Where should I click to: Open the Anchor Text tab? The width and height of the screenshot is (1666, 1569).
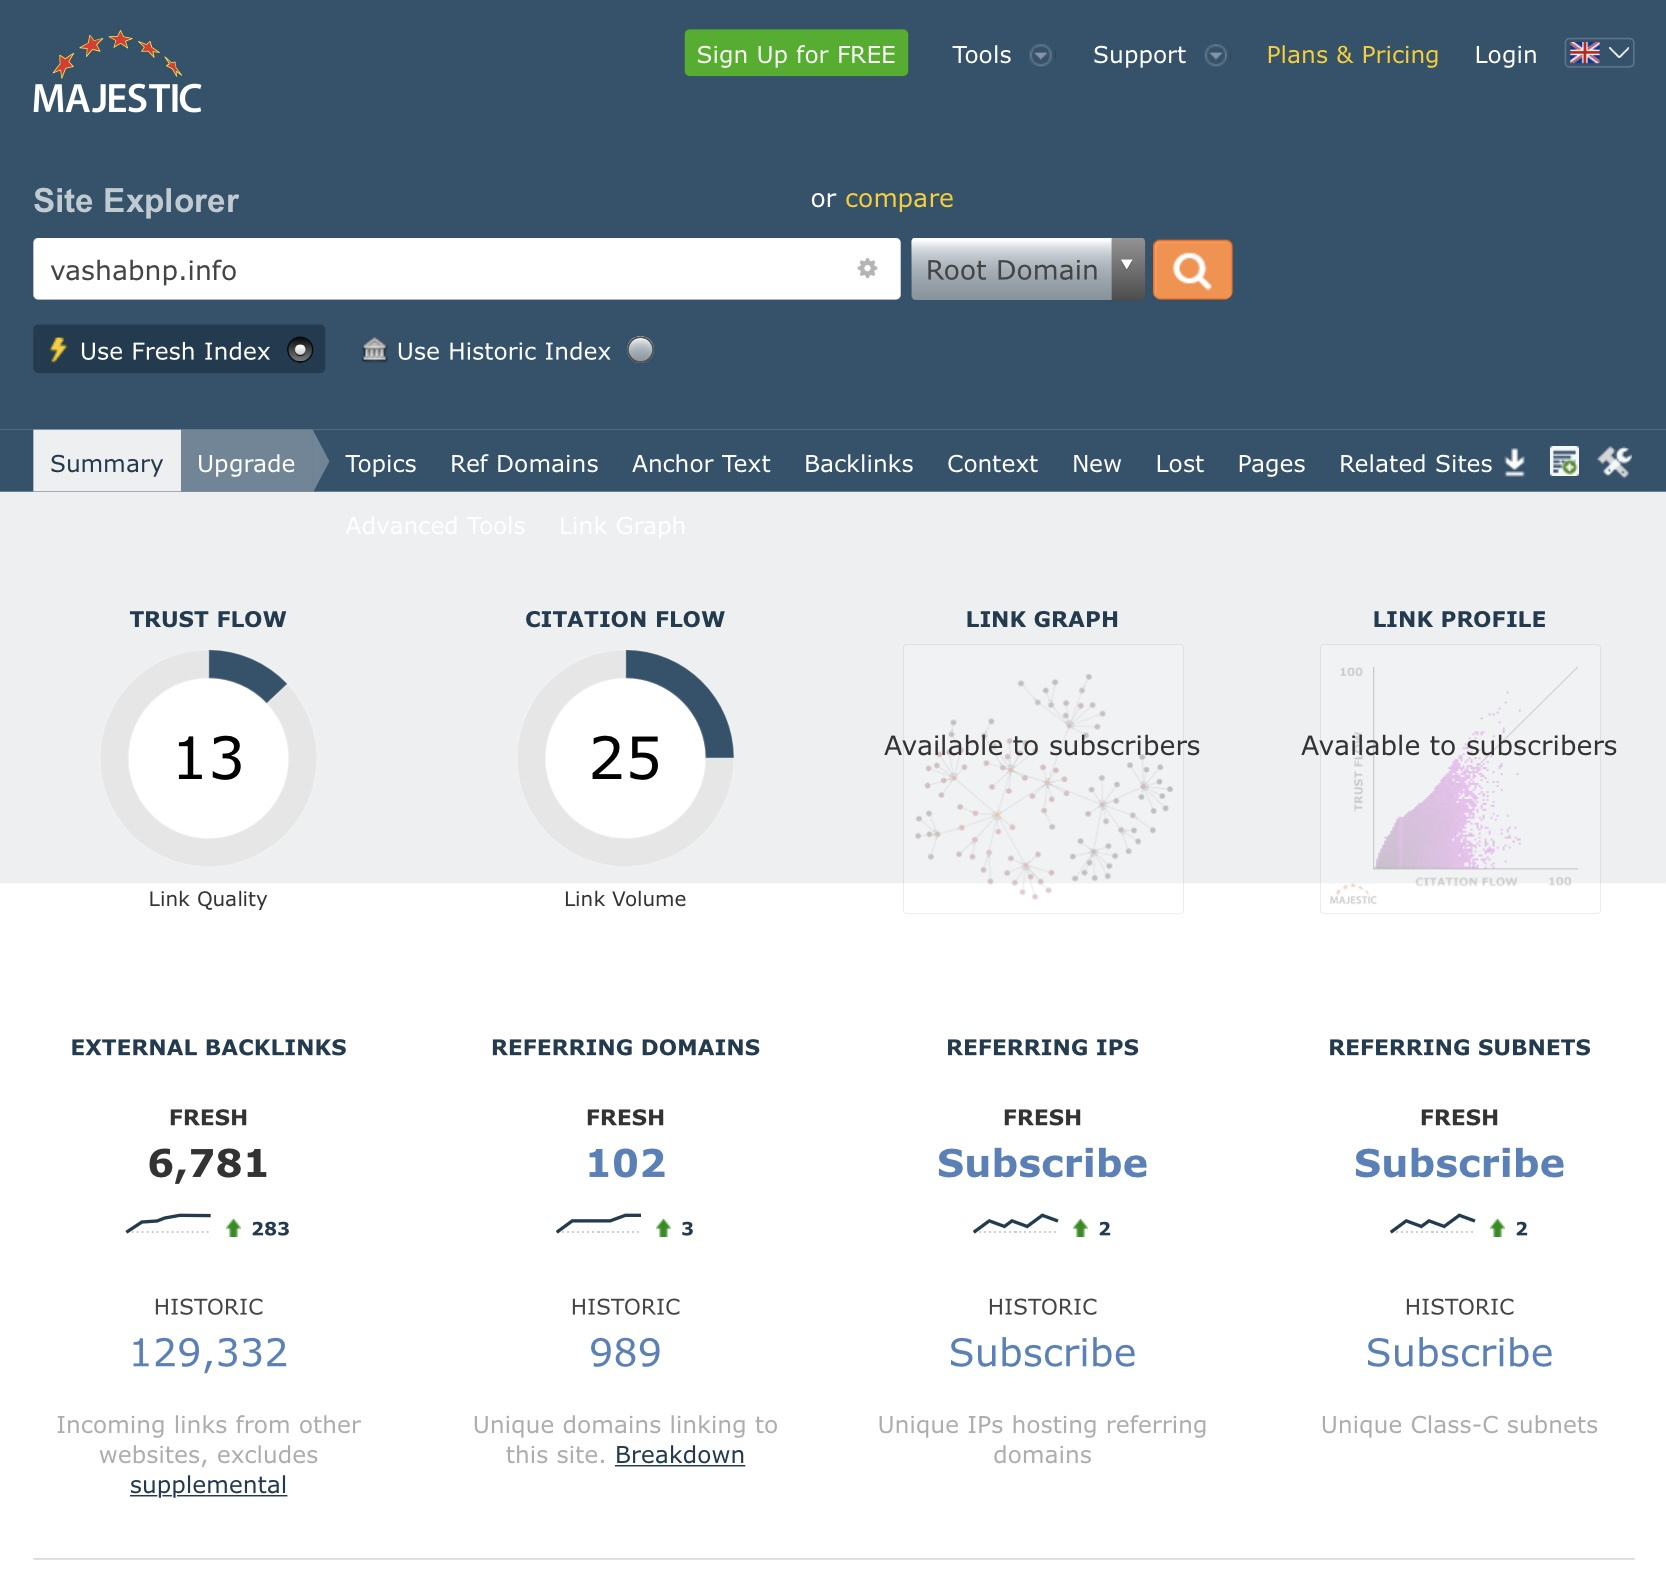pyautogui.click(x=701, y=463)
